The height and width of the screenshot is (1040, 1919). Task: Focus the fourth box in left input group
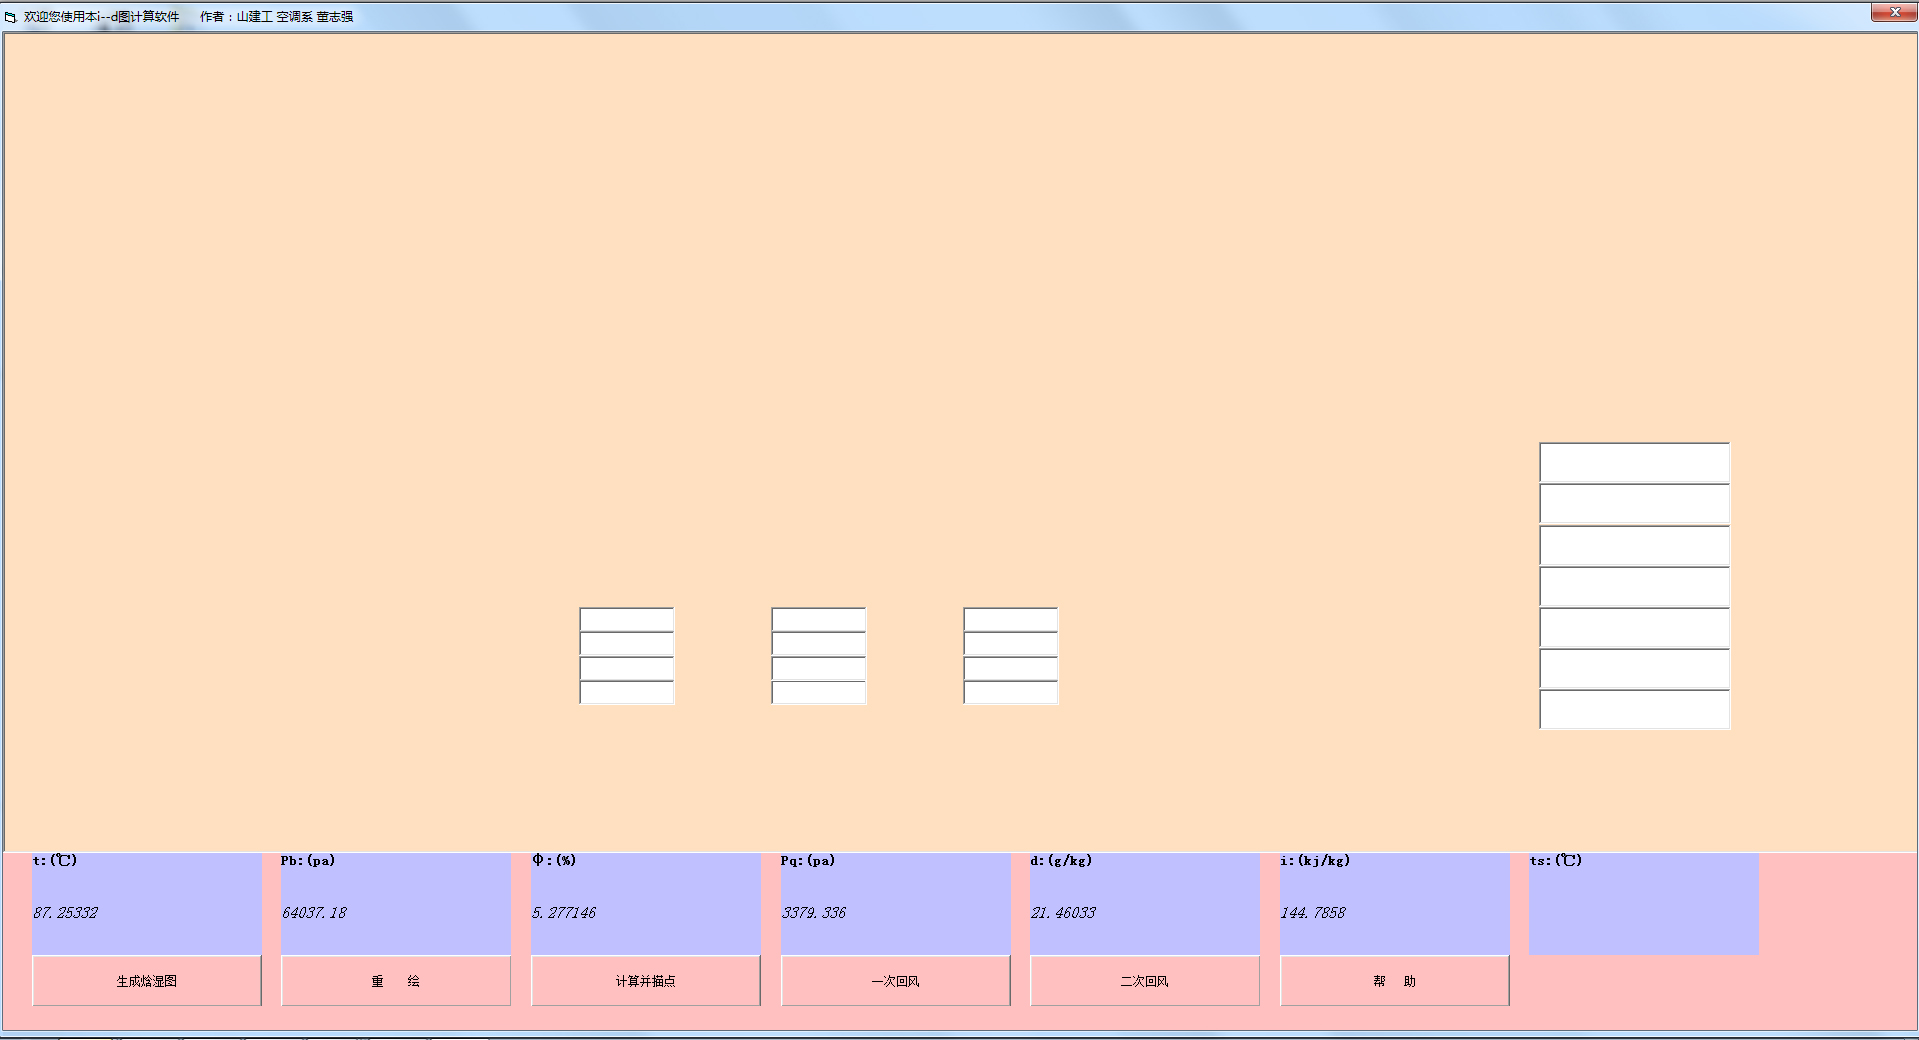pos(627,693)
